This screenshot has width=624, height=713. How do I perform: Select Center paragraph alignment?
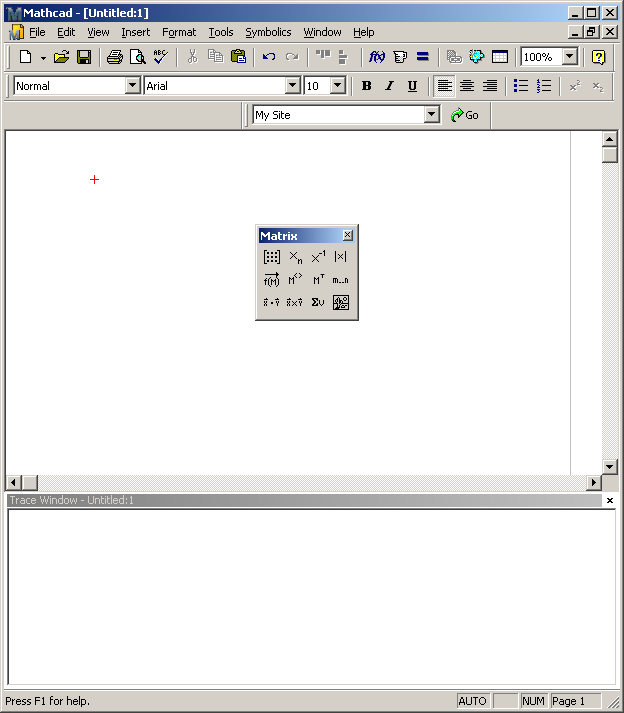[467, 86]
